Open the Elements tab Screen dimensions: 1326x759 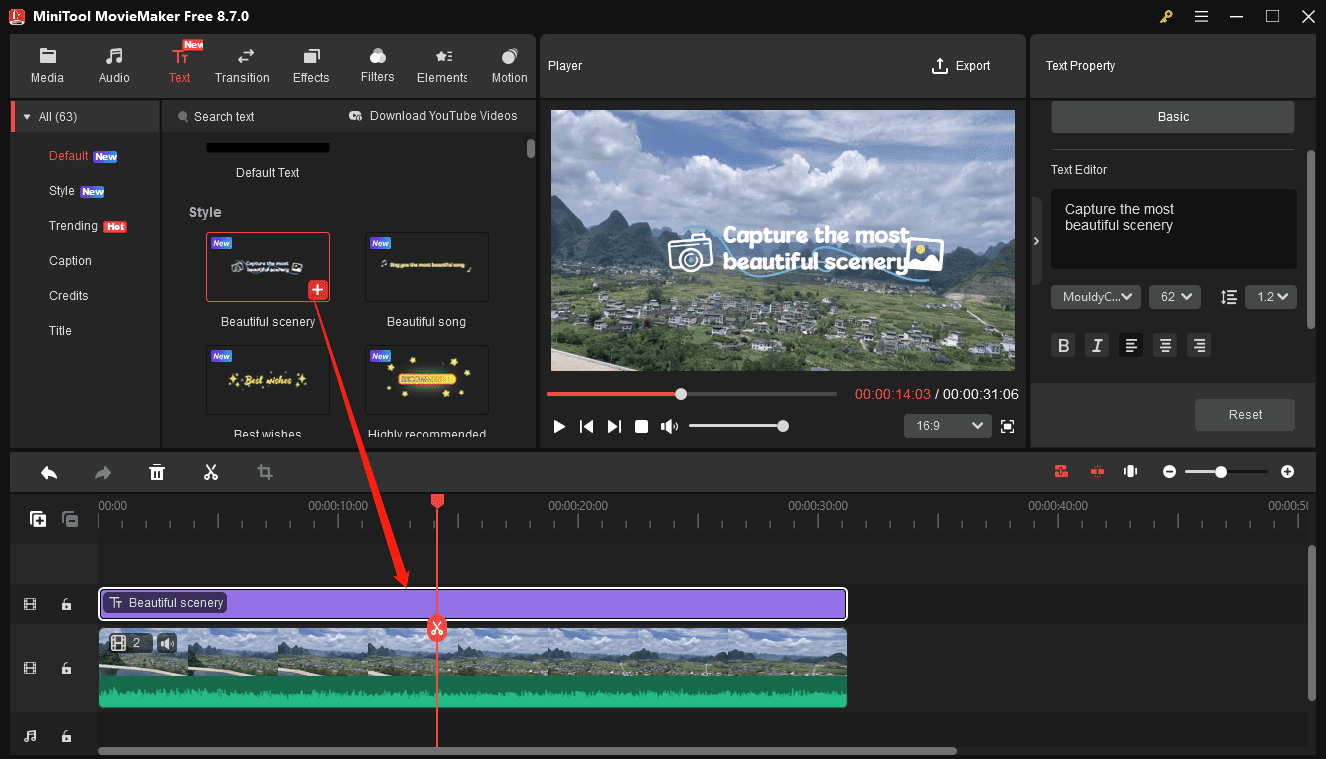coord(442,66)
